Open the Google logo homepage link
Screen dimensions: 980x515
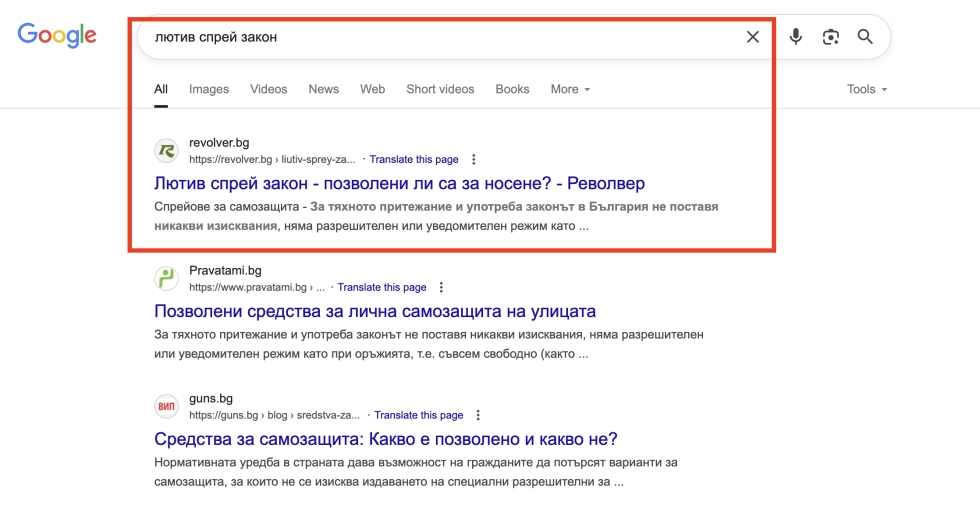[x=57, y=36]
